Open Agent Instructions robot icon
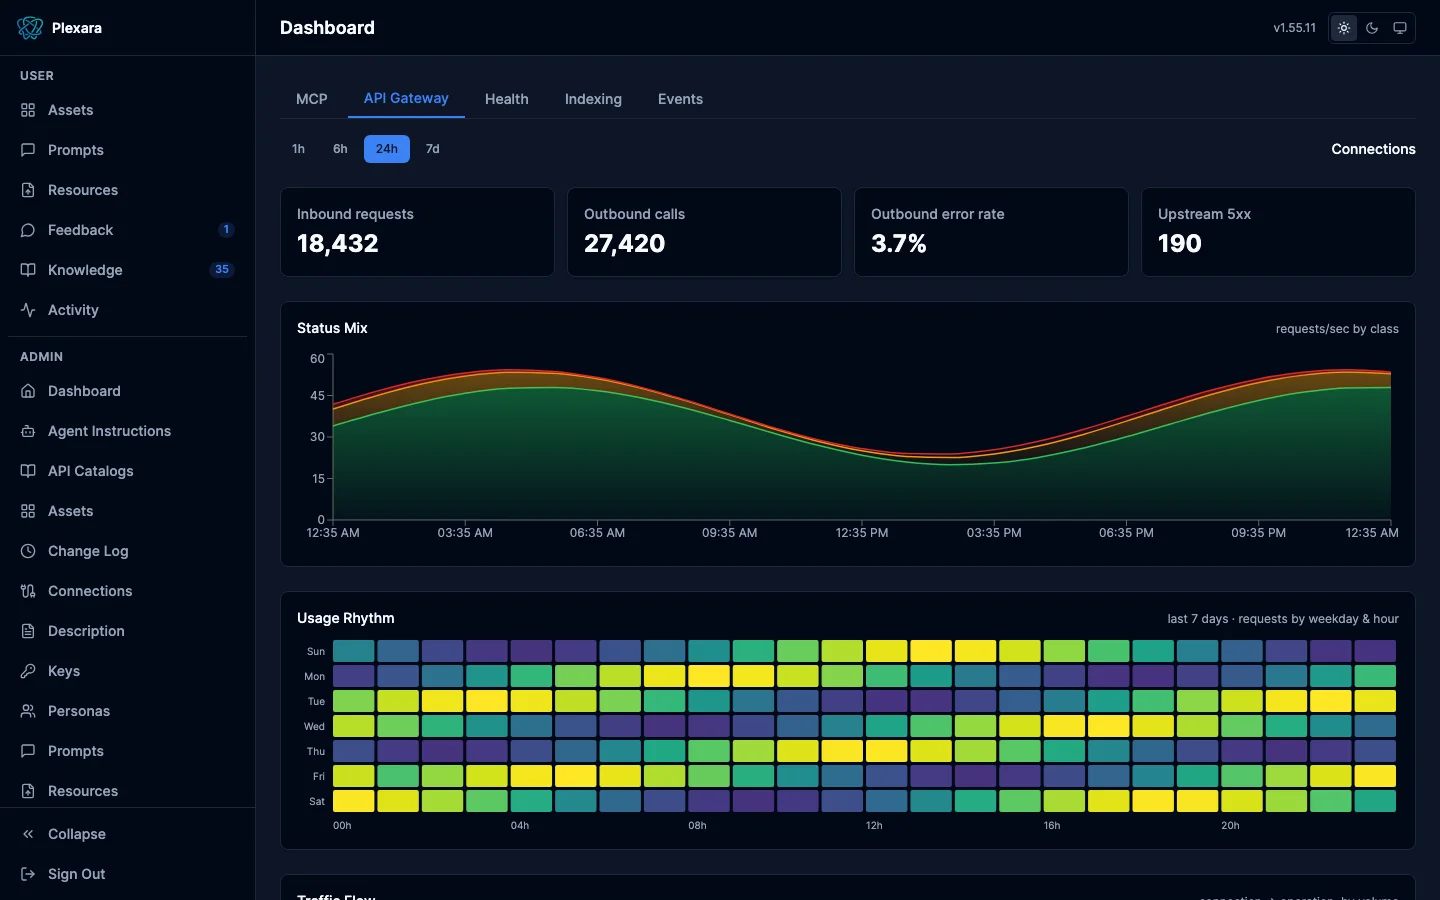Viewport: 1440px width, 900px height. pyautogui.click(x=28, y=431)
